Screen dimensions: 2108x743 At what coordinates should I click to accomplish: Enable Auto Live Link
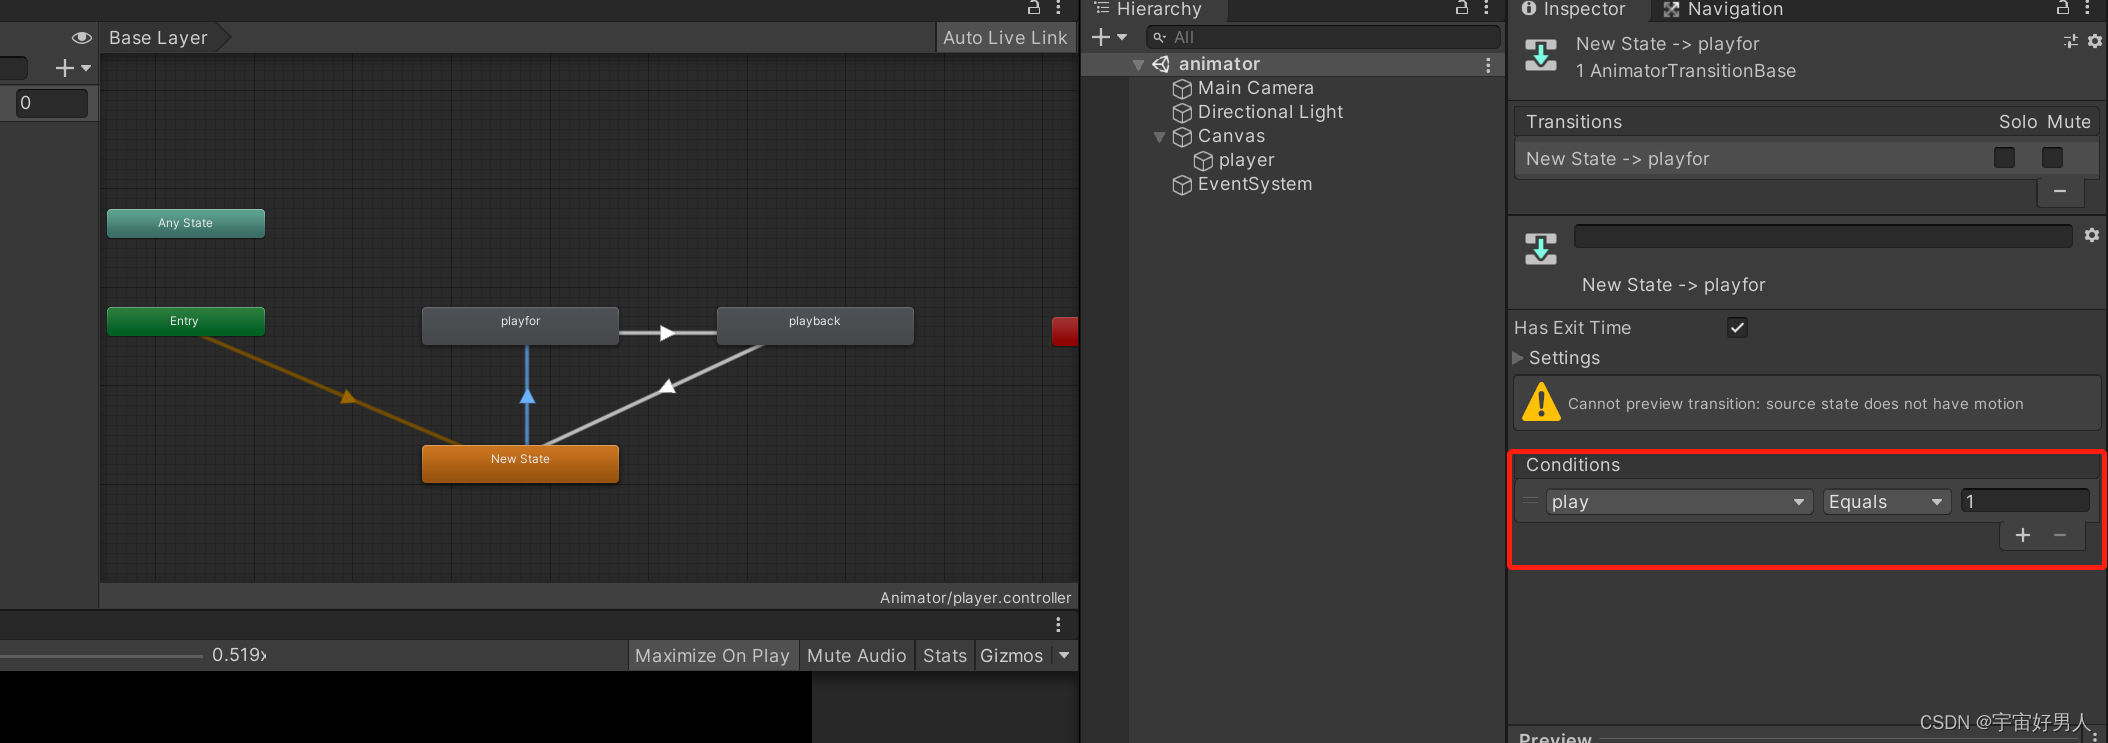pos(1005,38)
